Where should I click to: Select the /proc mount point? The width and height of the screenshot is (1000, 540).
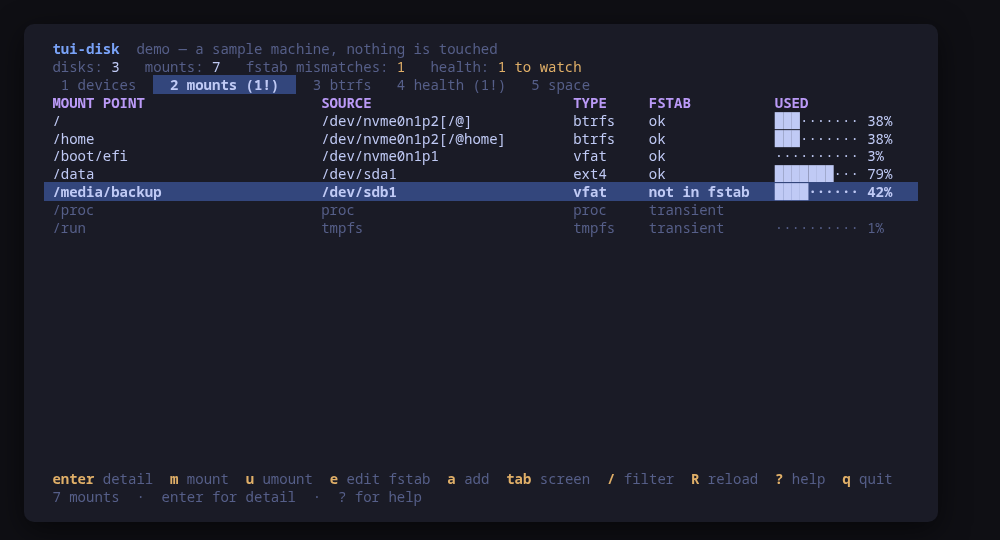(481, 210)
